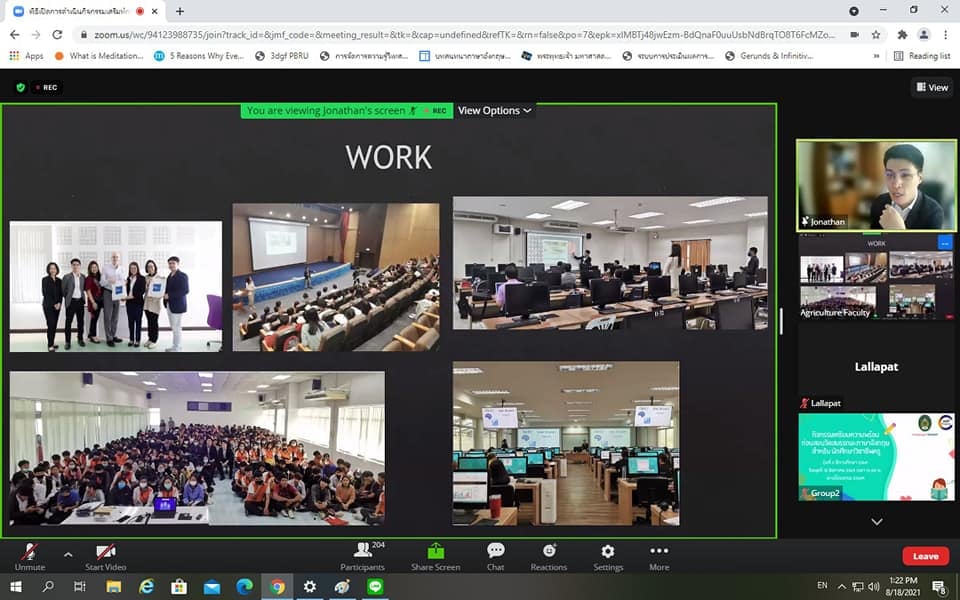Screen dimensions: 960x600
Task: Open the blue options button on Agriculture Faculty tile
Action: [945, 243]
